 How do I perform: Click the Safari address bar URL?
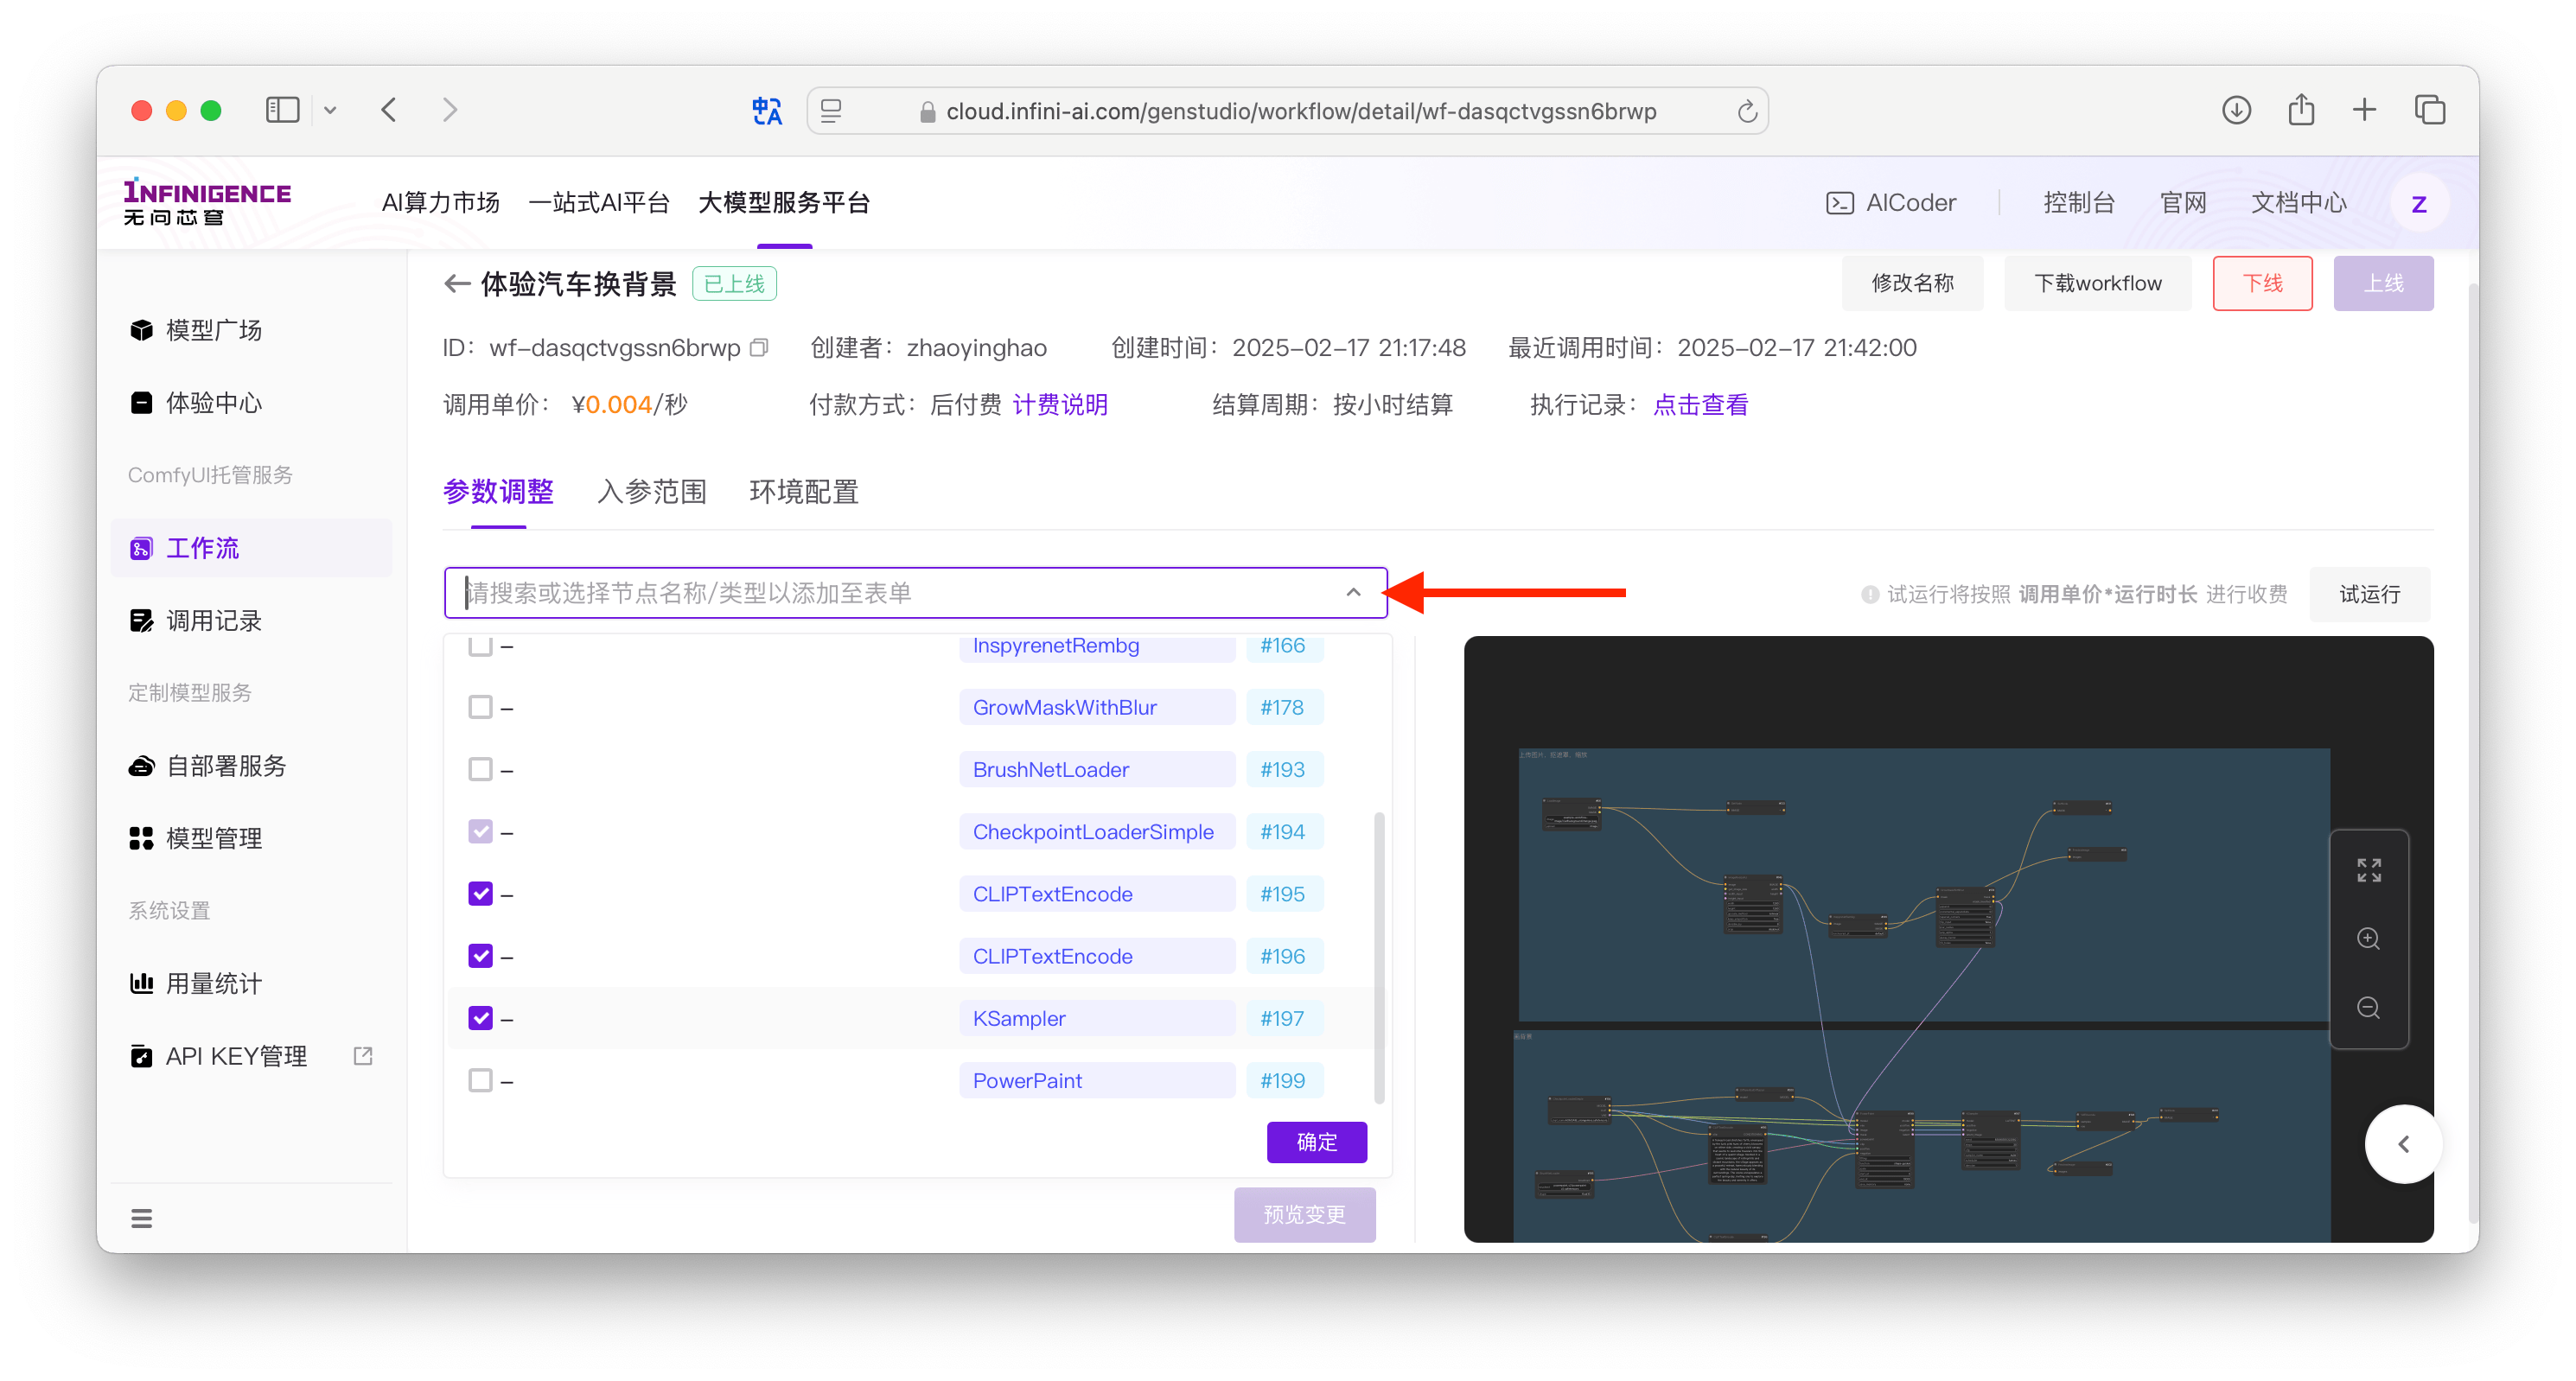pos(1300,111)
